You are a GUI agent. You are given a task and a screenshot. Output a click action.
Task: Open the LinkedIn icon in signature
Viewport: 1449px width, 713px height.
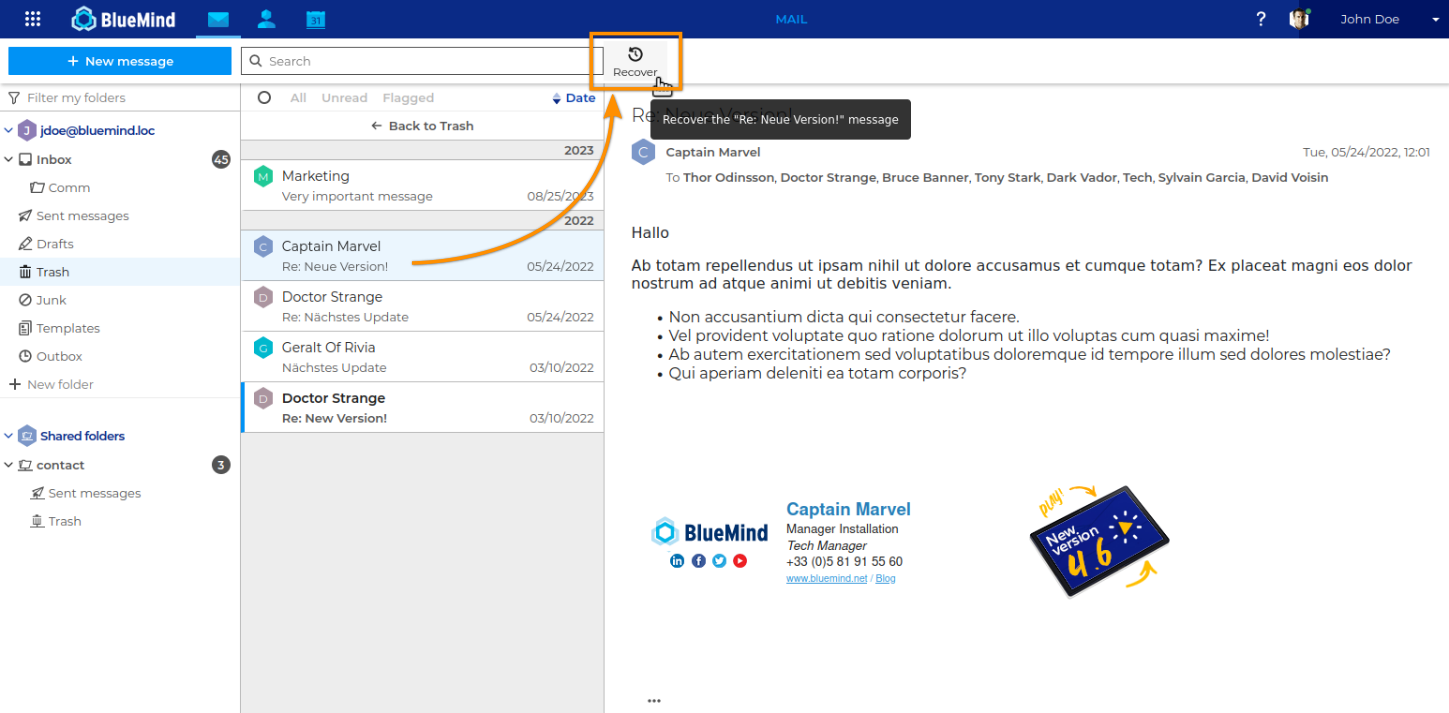(x=677, y=561)
